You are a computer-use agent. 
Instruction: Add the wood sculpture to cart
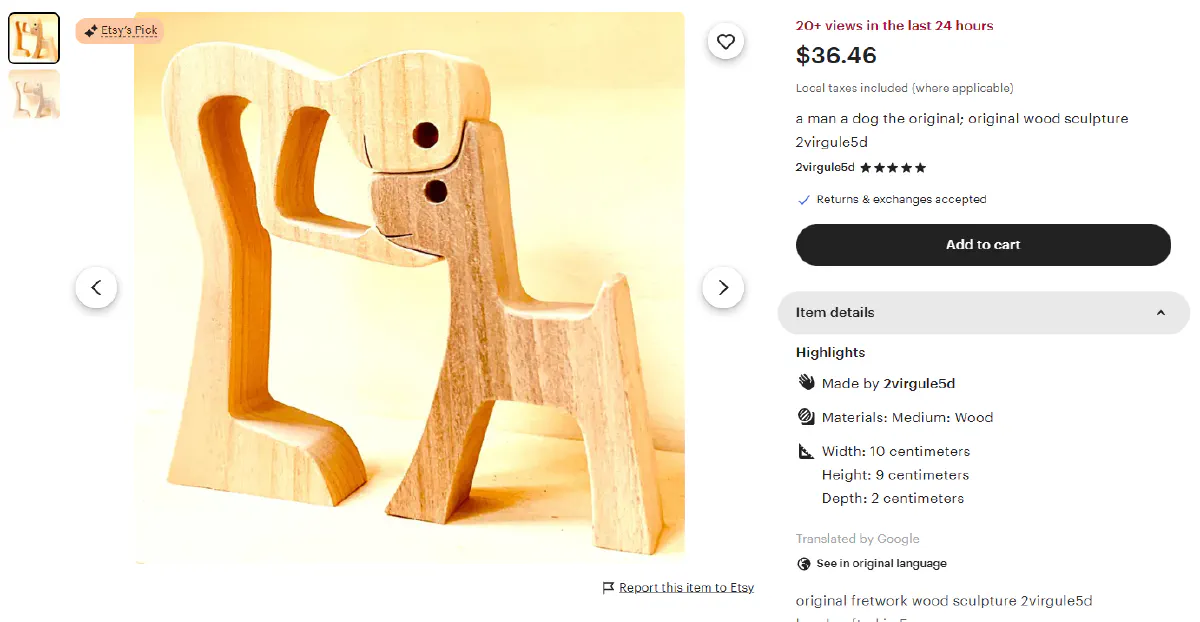click(x=983, y=245)
